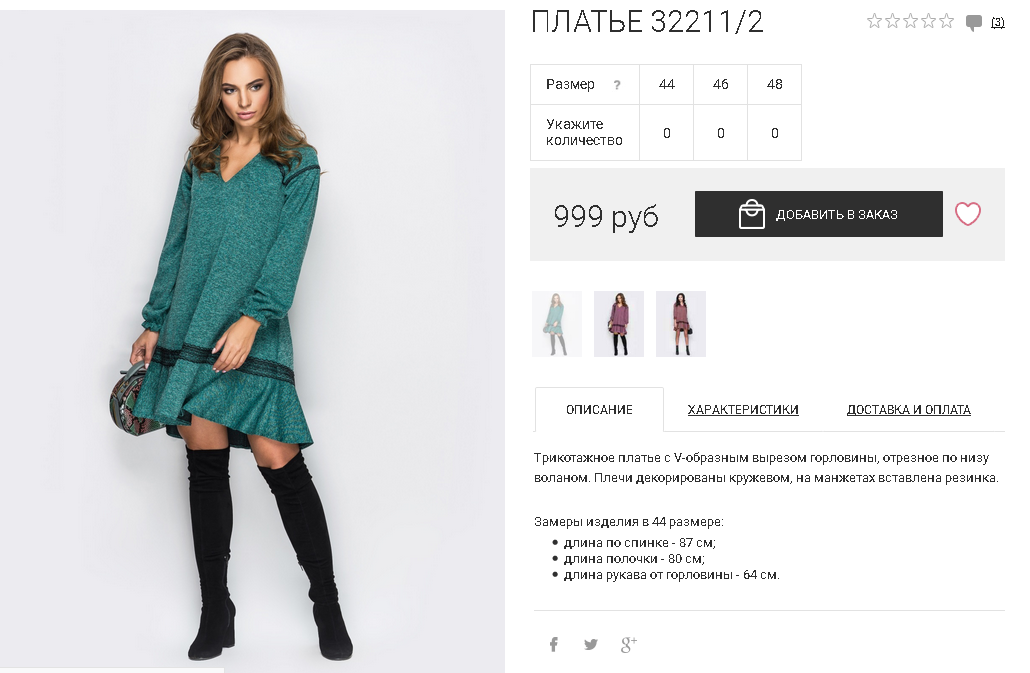
Task: Select the ОПИСАНИЕ tab
Action: click(599, 410)
